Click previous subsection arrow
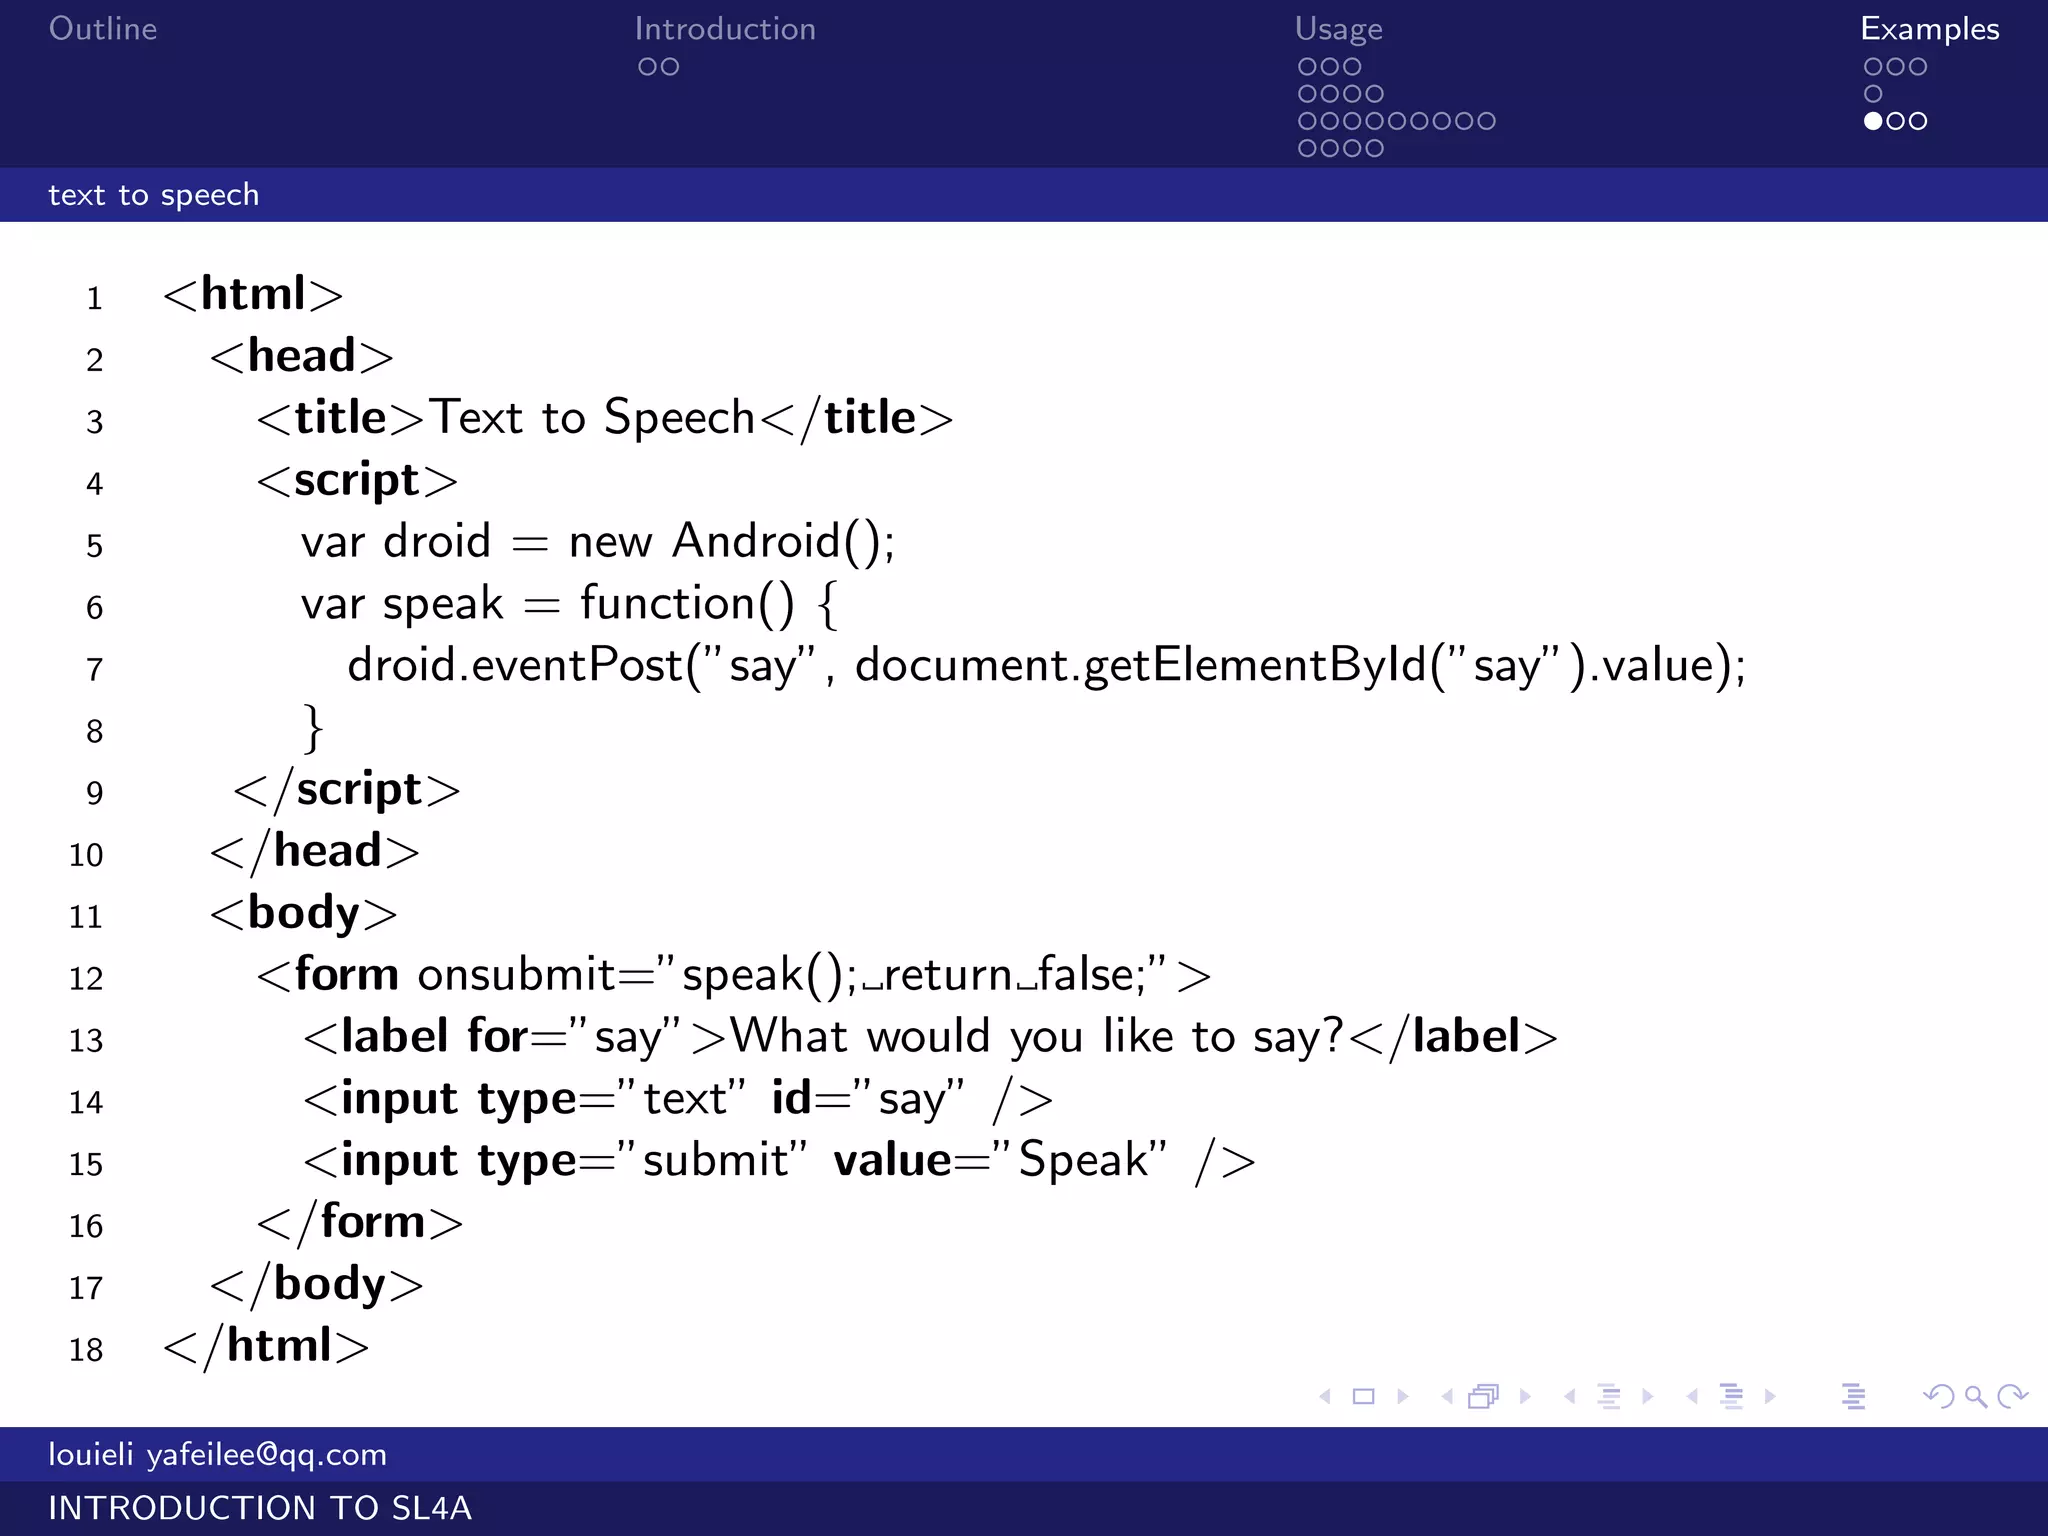 1570,1396
